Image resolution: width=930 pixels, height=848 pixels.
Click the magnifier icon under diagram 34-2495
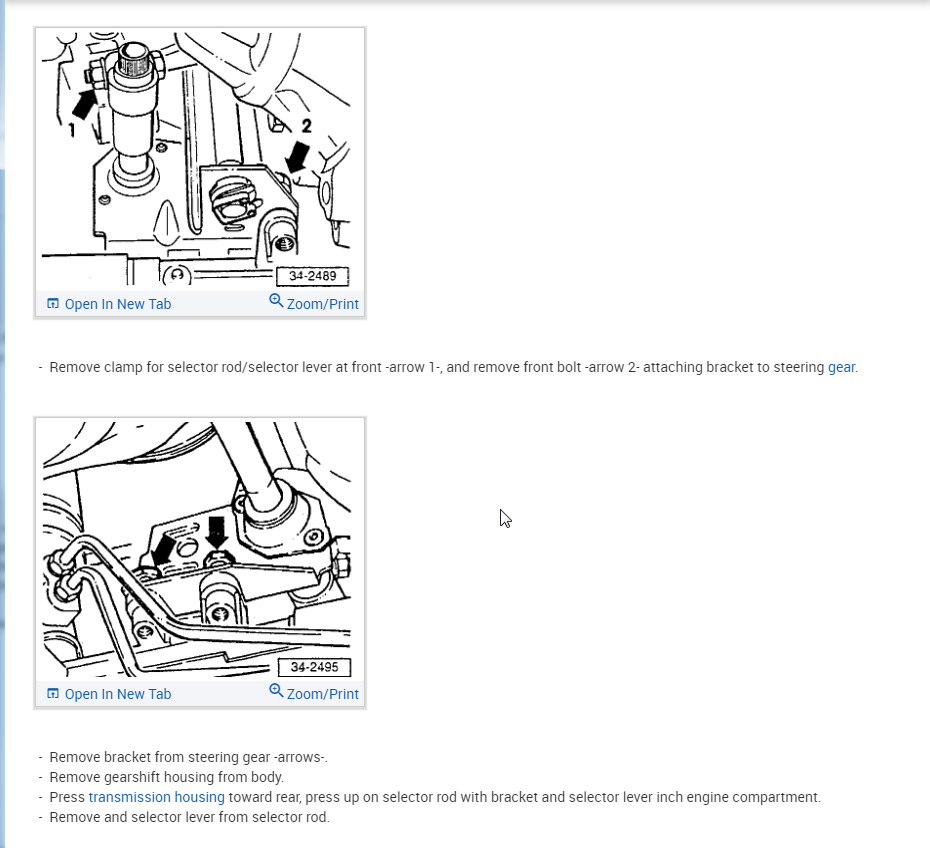point(276,691)
